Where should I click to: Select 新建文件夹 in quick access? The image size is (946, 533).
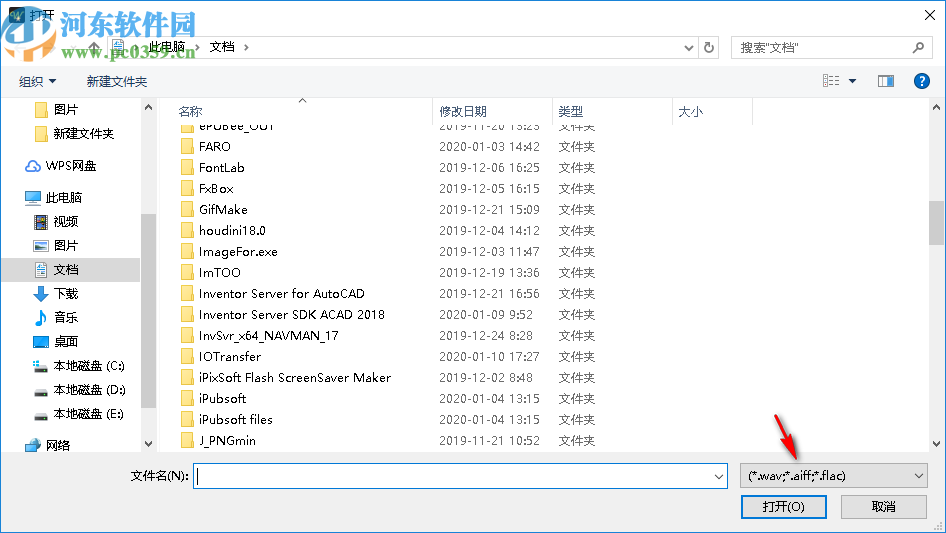tap(83, 133)
